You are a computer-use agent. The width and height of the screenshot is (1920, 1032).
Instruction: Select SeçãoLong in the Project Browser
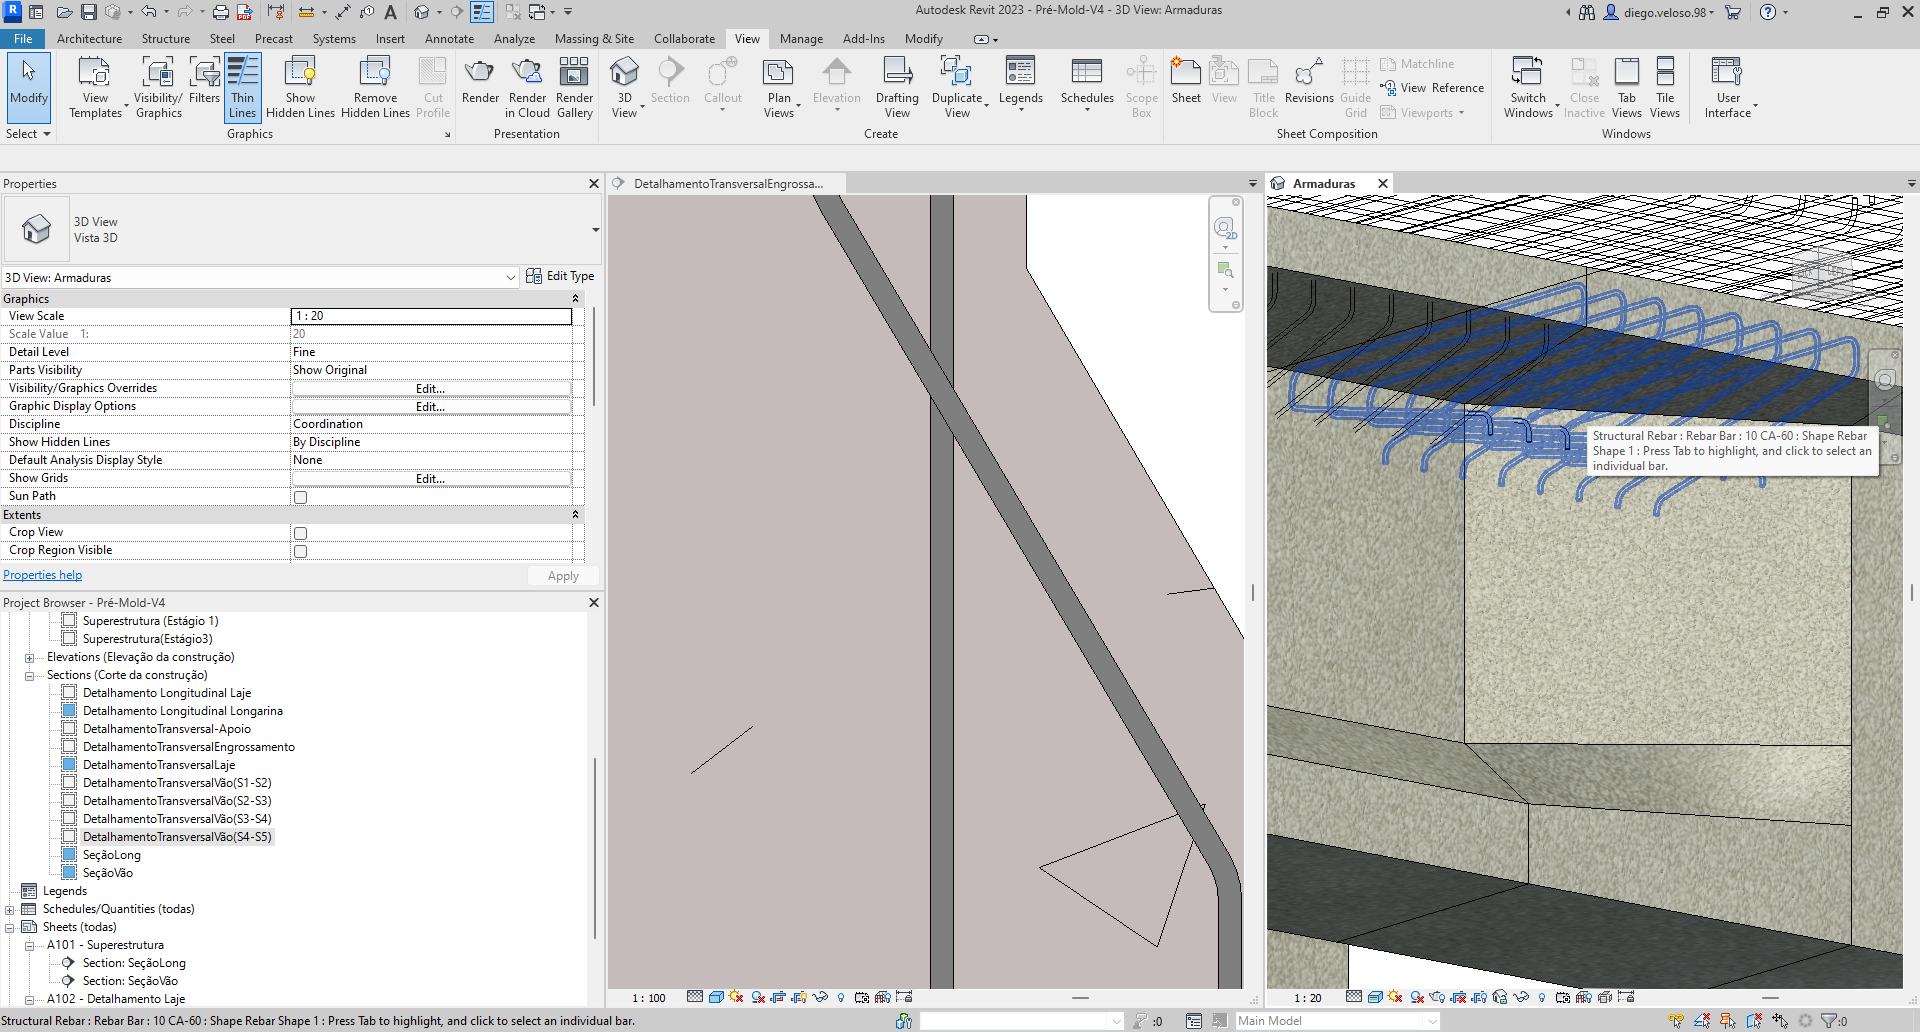click(x=110, y=854)
